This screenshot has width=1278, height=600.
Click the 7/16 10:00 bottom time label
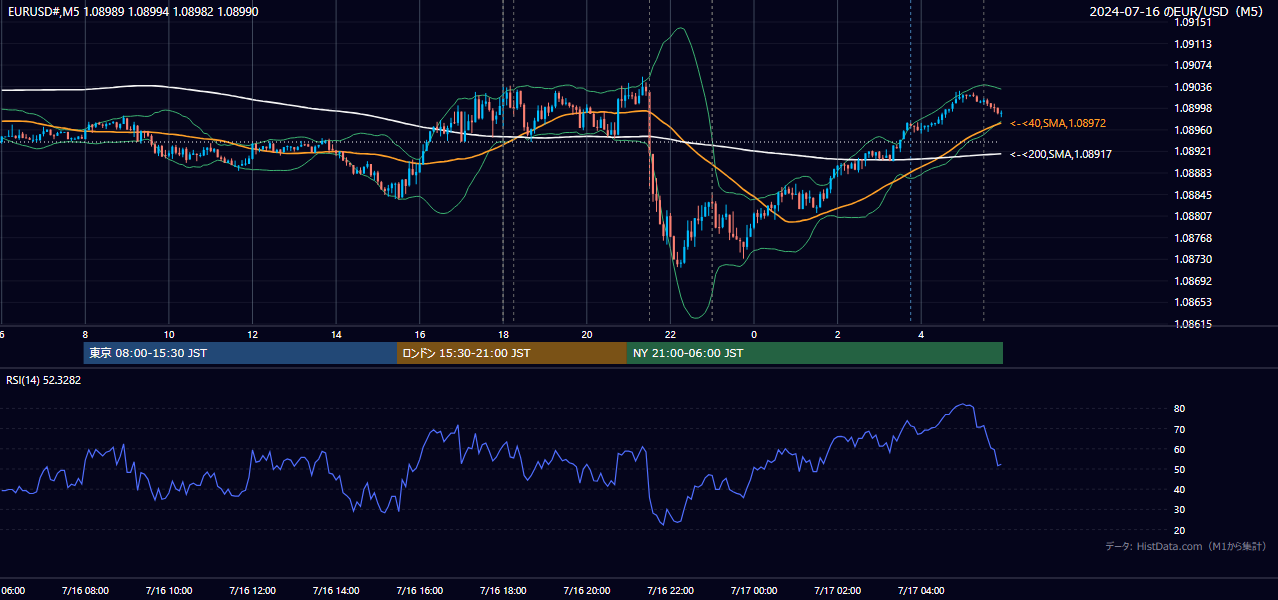[169, 590]
